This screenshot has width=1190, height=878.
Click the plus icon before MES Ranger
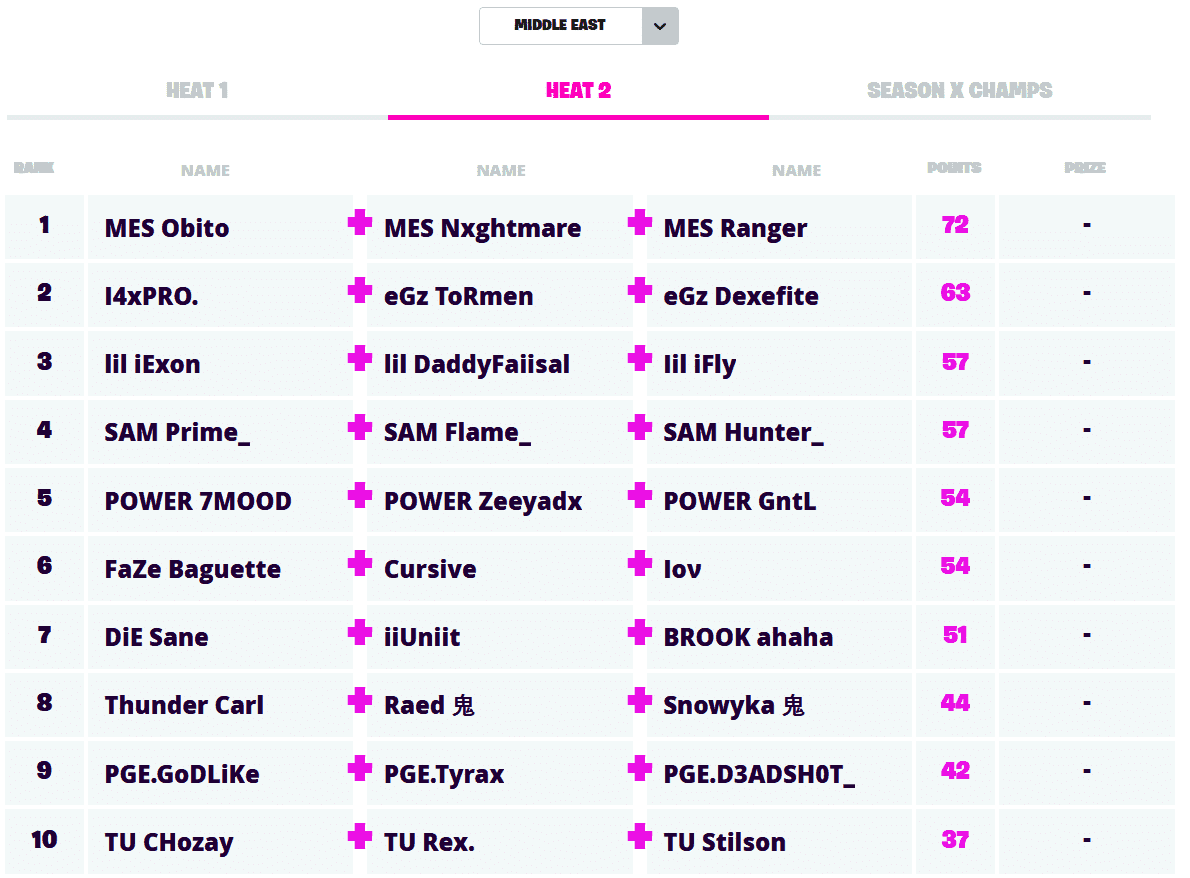coord(640,223)
